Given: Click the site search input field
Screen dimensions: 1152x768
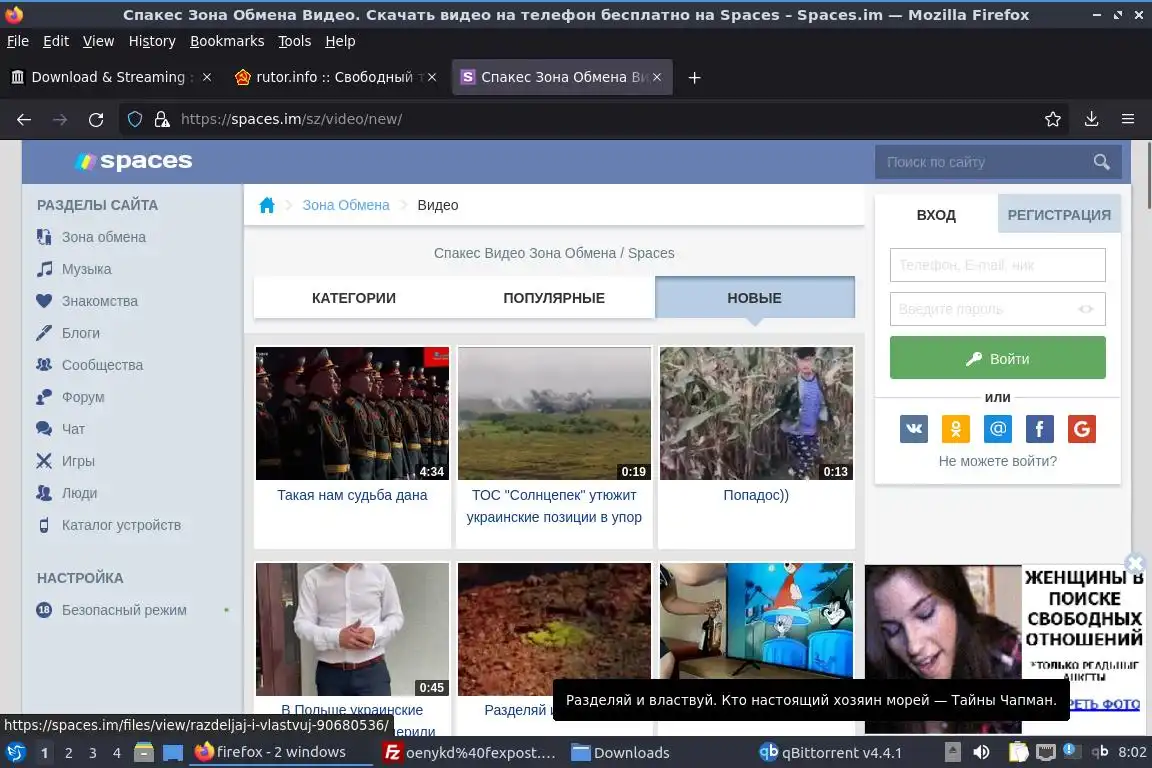Looking at the screenshot, I should coord(984,162).
